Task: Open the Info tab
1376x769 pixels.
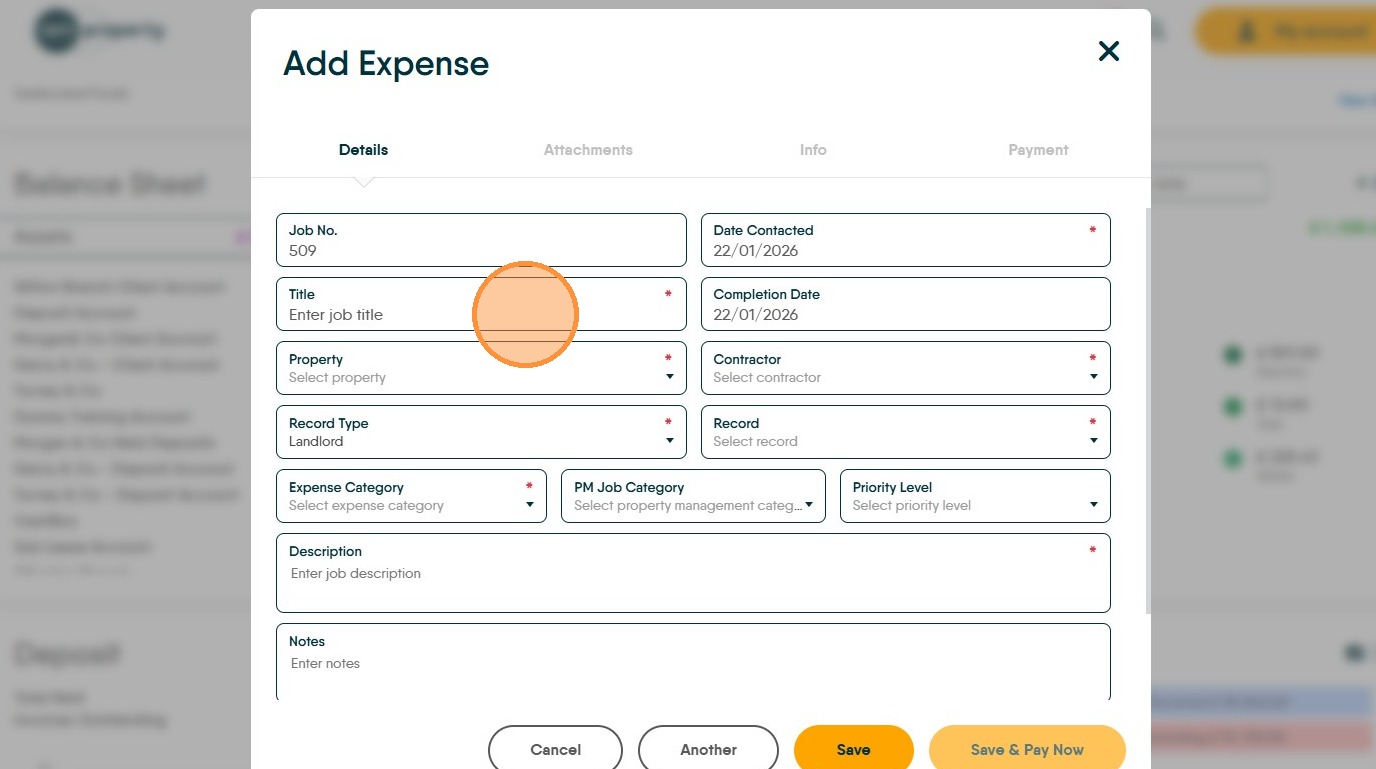Action: [x=812, y=150]
